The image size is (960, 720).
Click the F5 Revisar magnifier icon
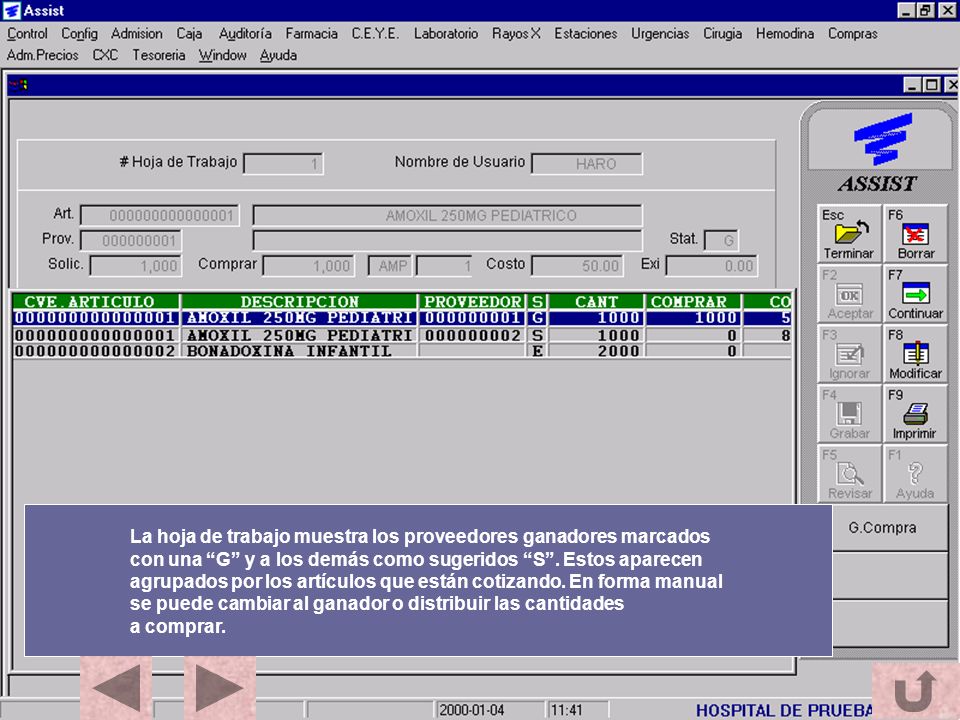(x=849, y=473)
